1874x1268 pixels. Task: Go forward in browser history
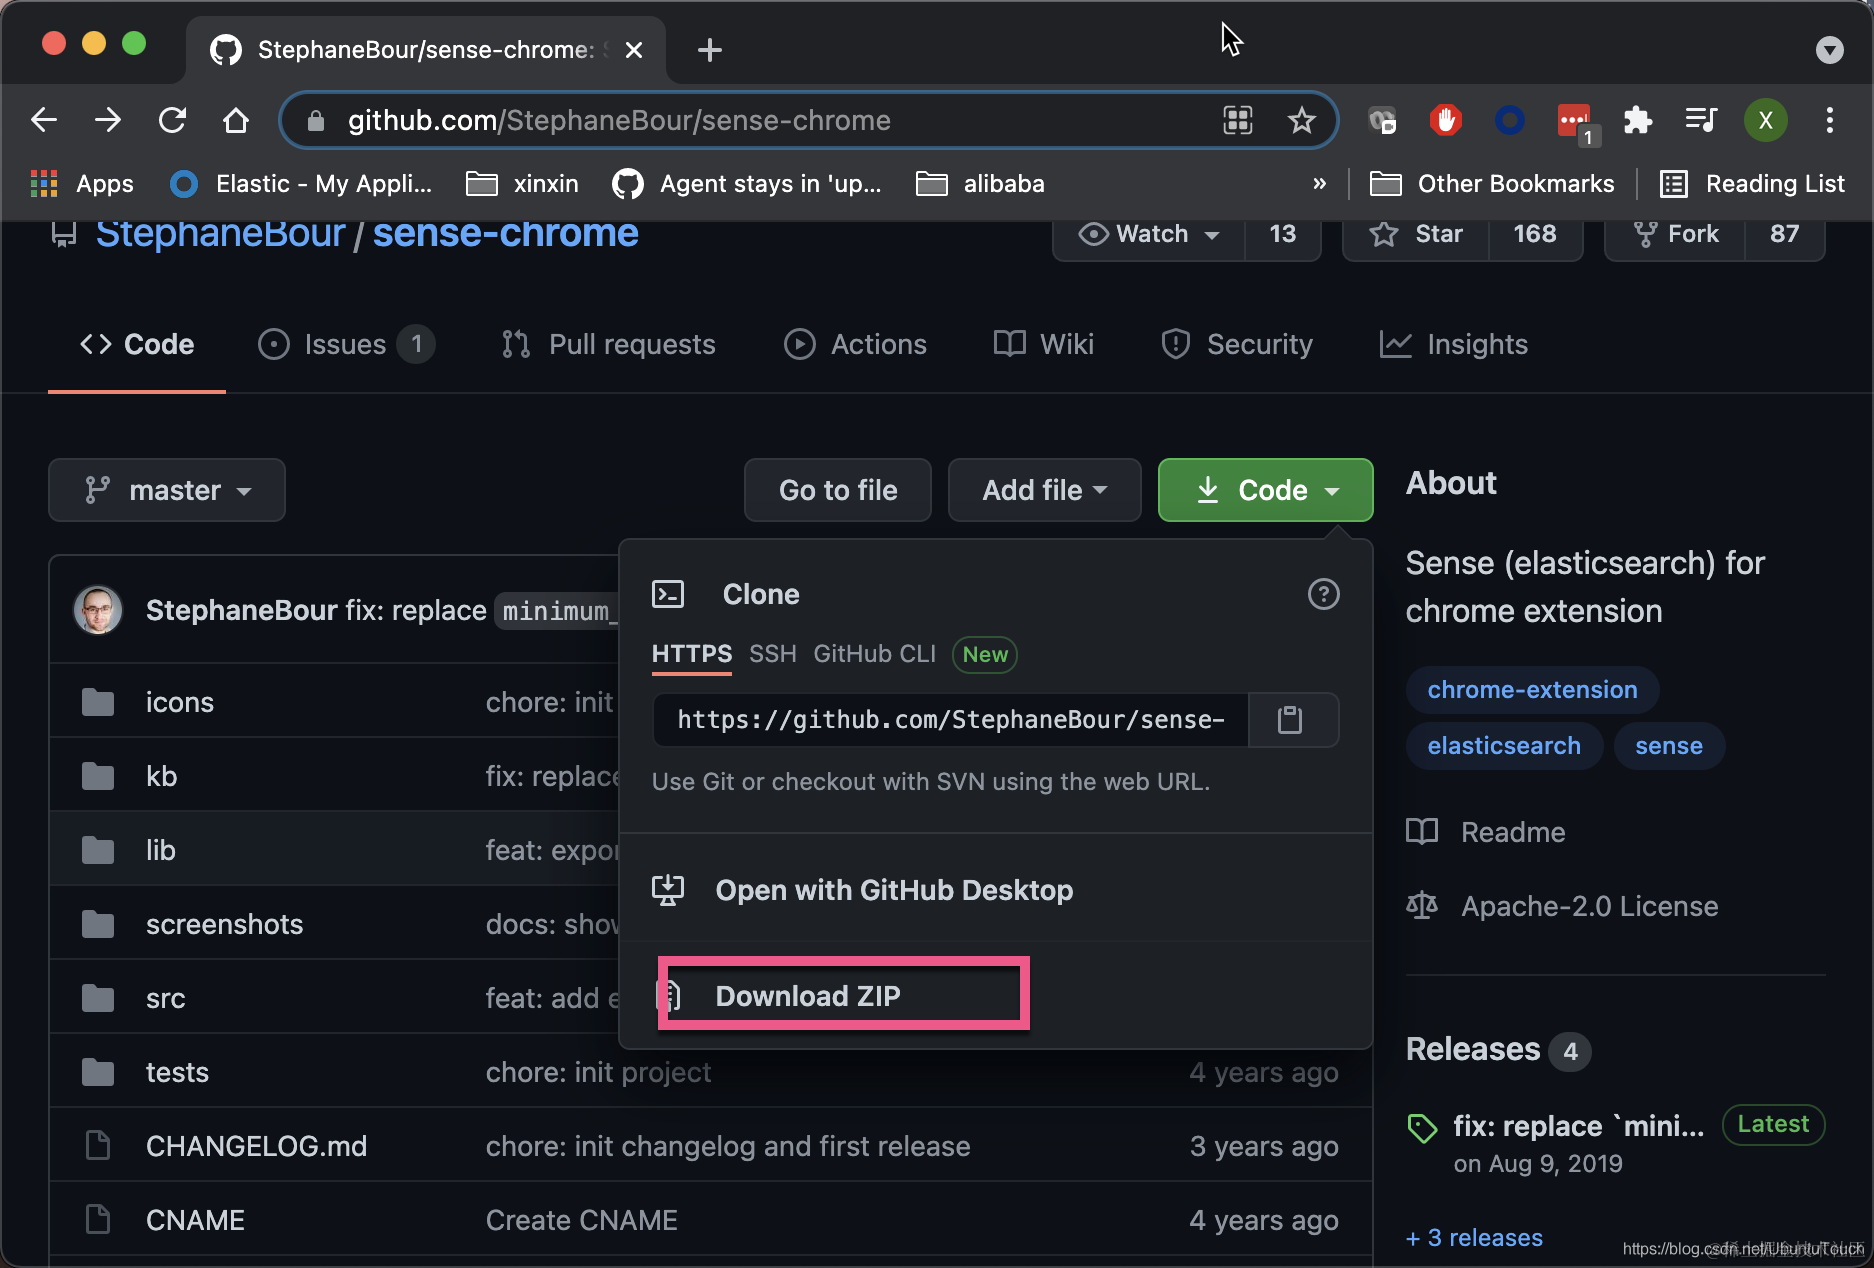point(108,120)
